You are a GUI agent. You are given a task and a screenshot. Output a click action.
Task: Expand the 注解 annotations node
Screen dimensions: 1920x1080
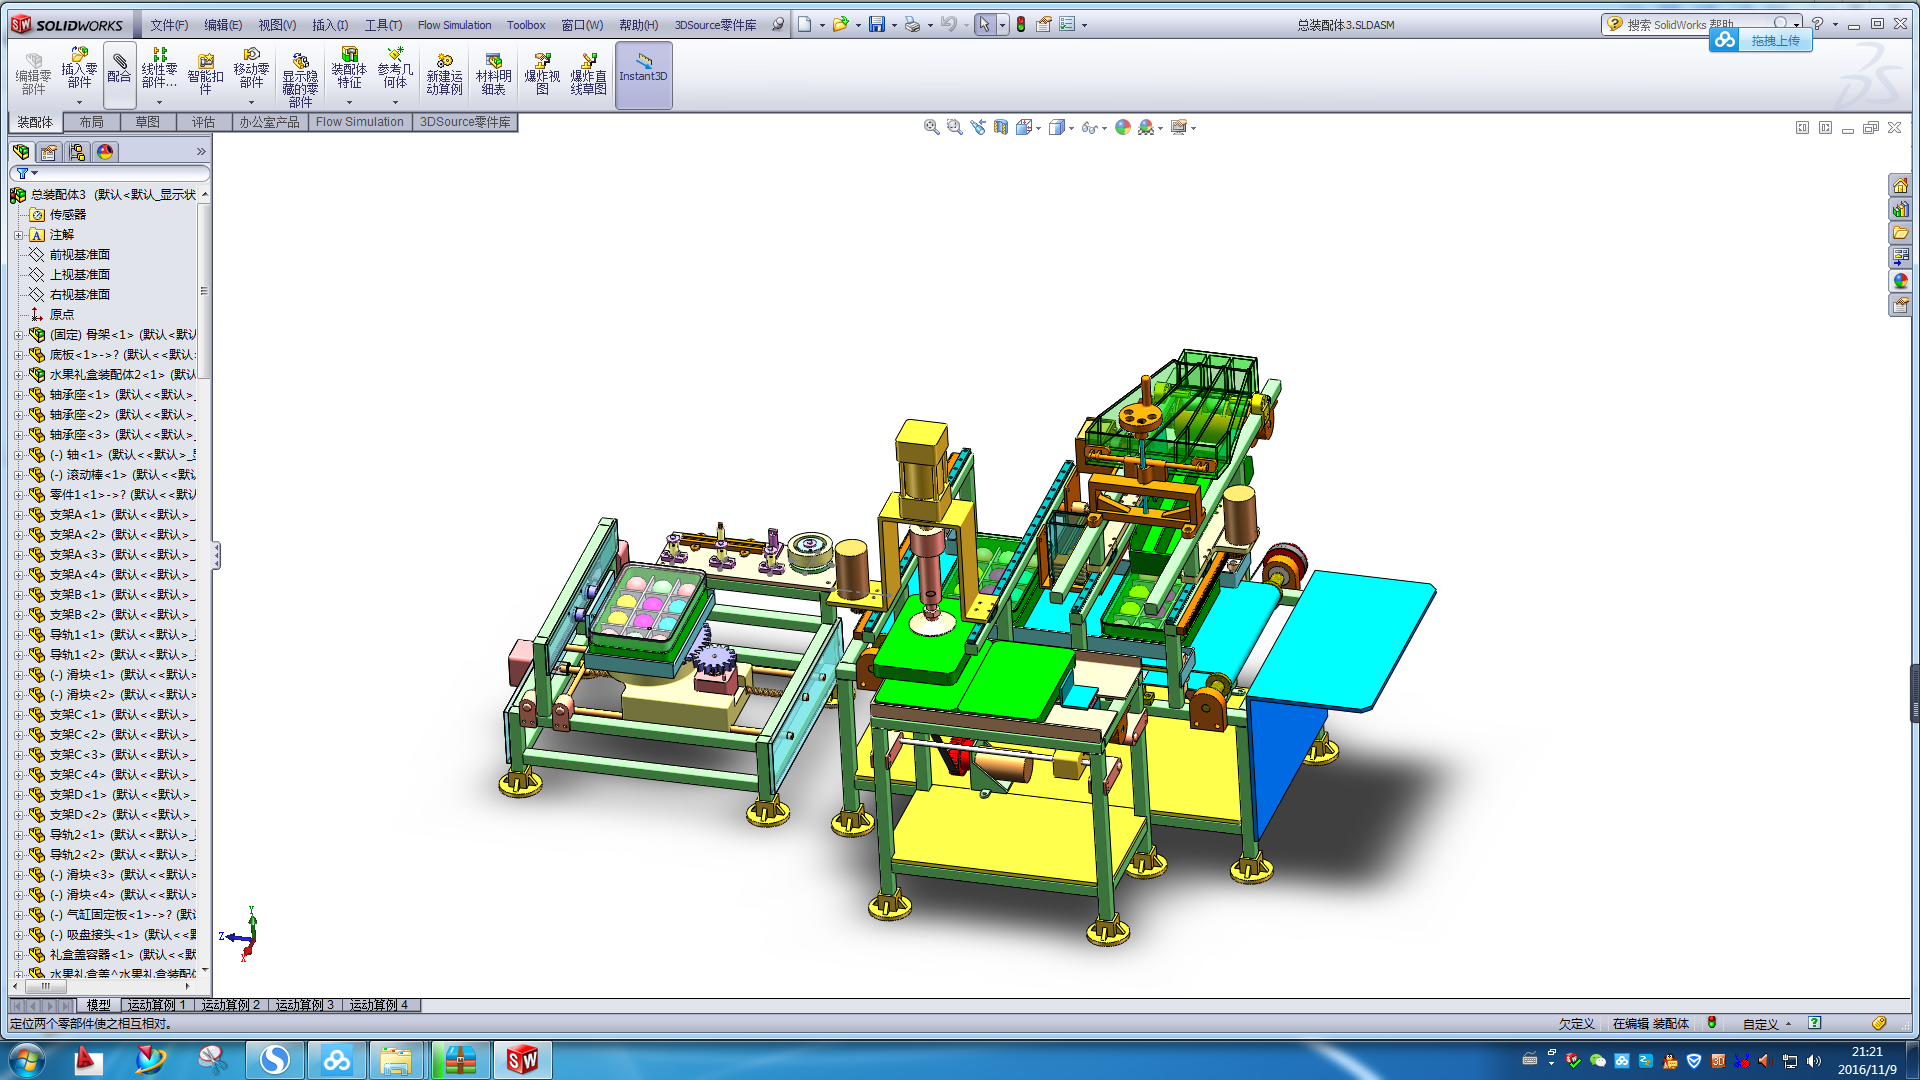pos(18,235)
